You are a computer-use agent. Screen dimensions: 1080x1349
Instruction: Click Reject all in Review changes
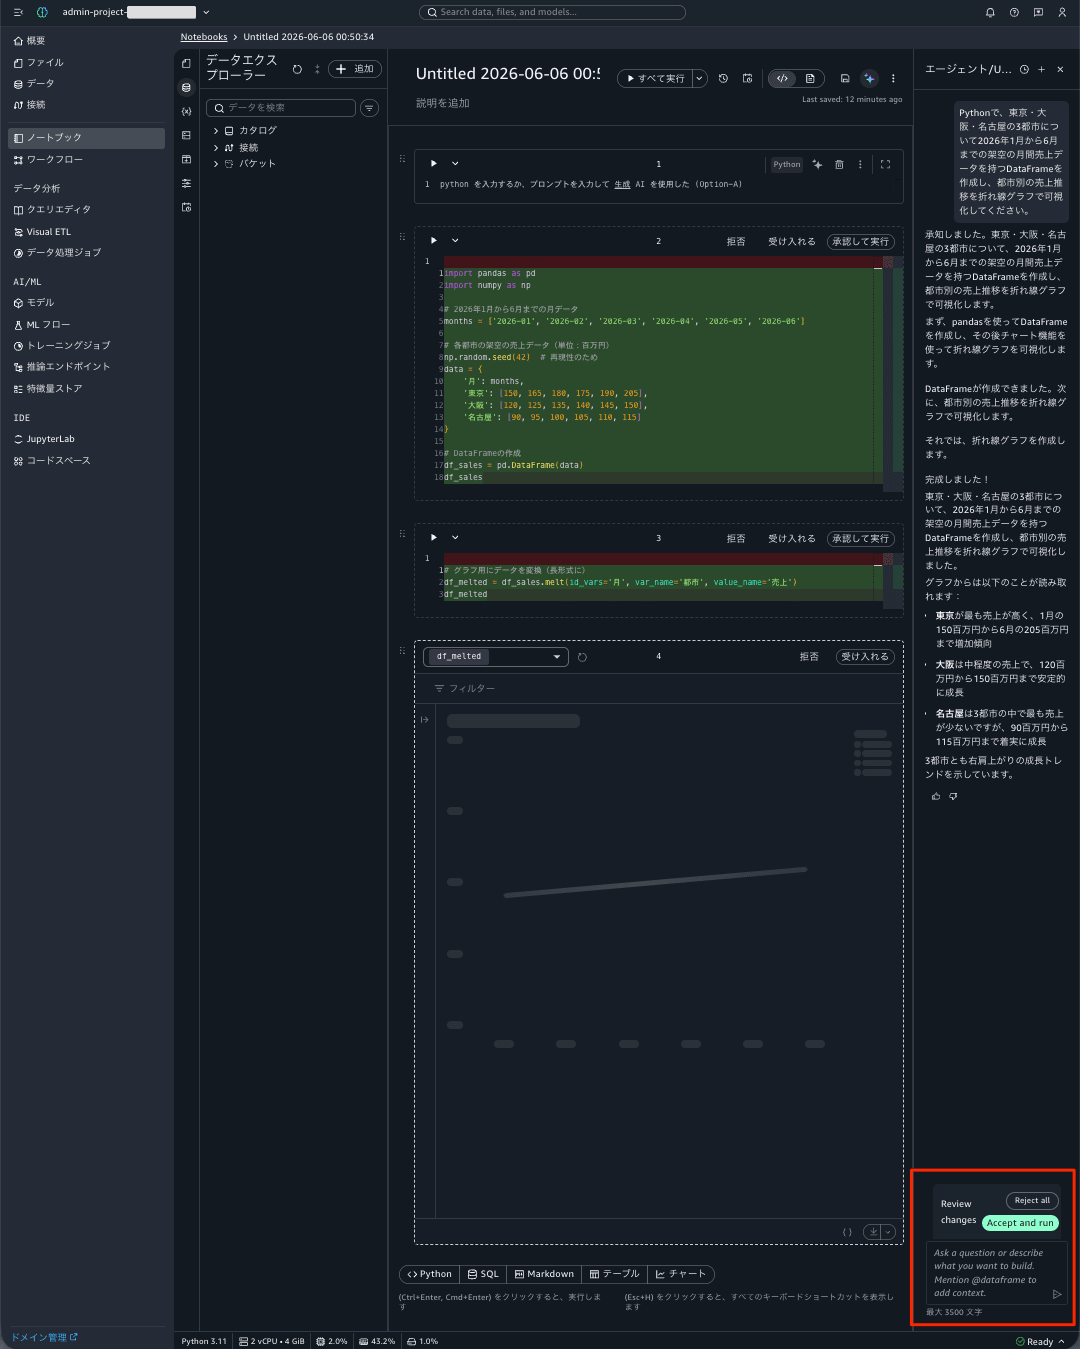point(1032,1201)
